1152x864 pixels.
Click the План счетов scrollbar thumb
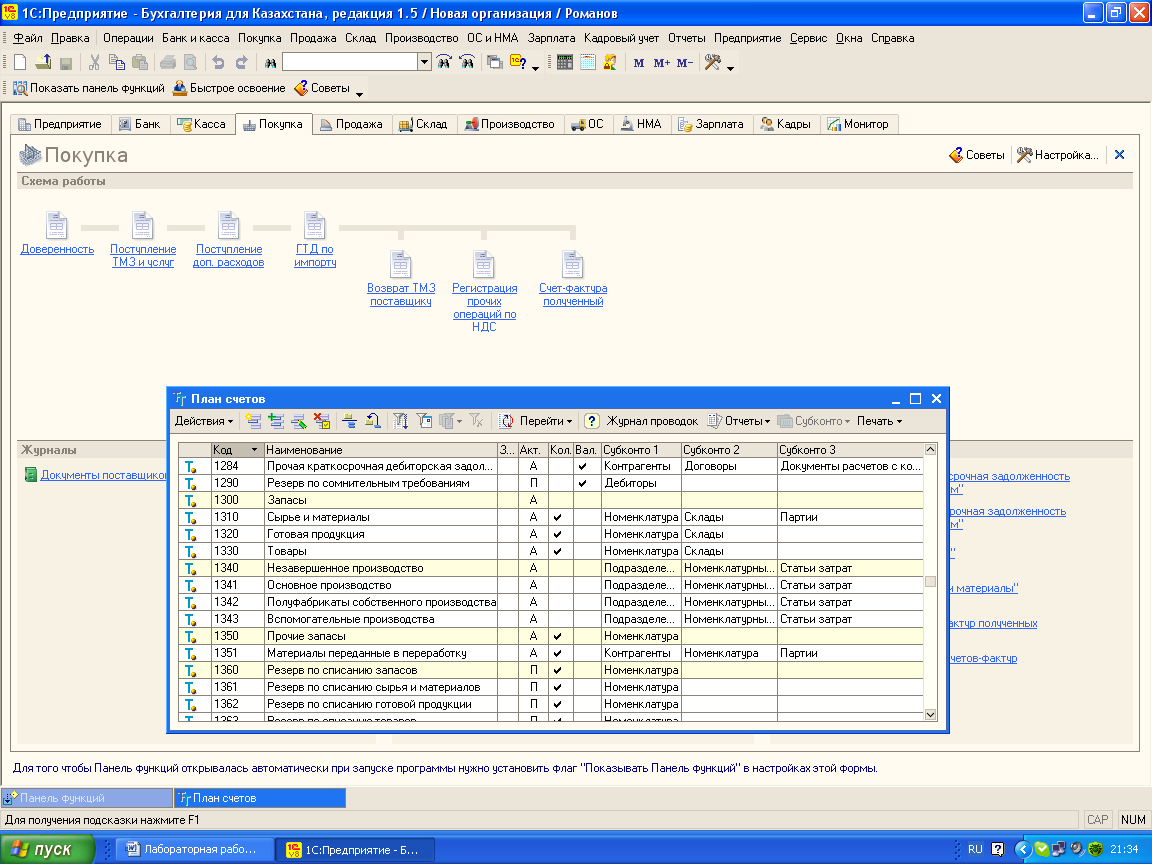[x=930, y=582]
